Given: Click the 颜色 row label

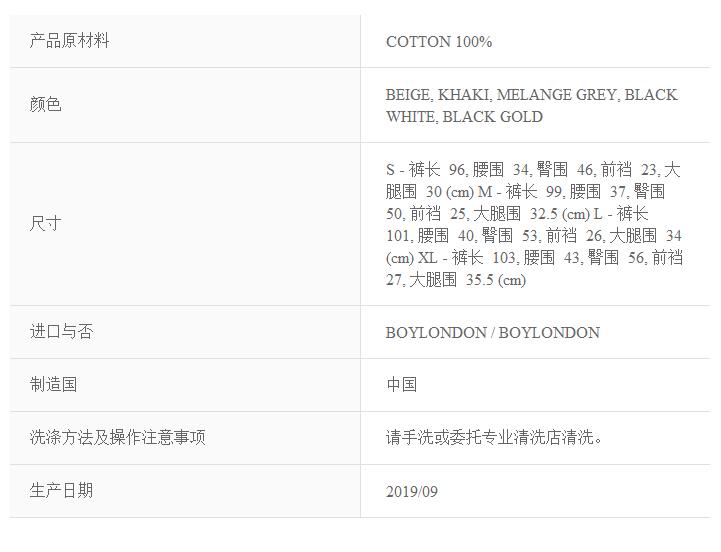Looking at the screenshot, I should click(x=46, y=104).
